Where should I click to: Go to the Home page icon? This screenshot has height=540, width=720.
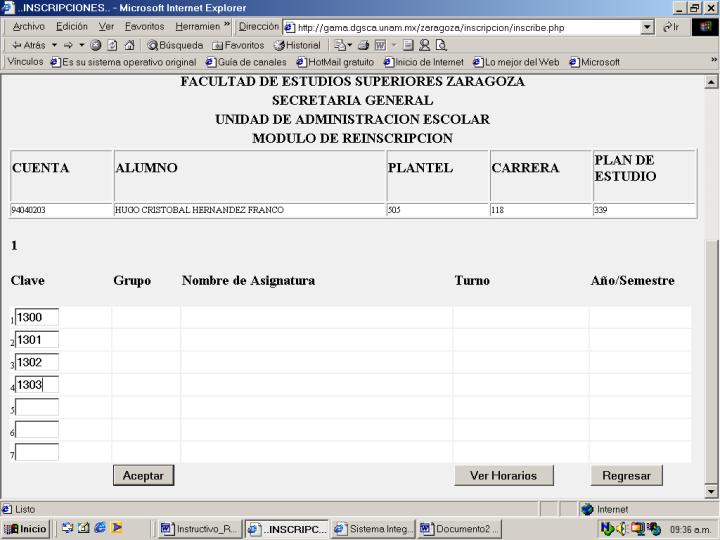129,44
